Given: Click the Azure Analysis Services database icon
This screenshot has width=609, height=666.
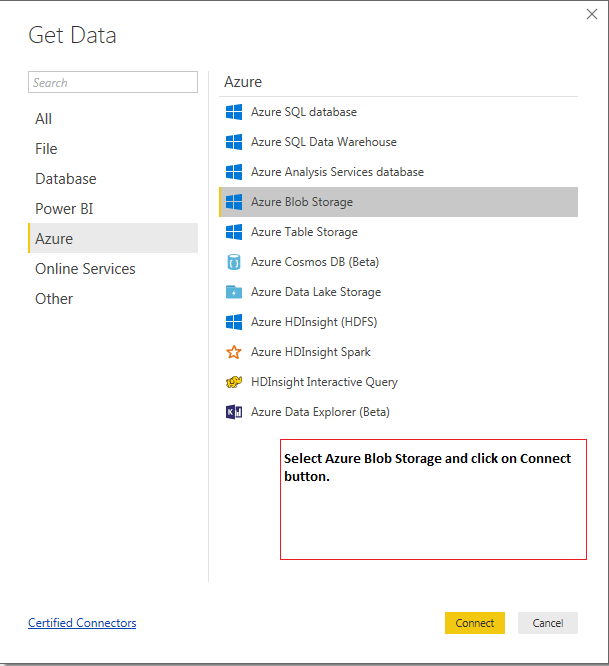Looking at the screenshot, I should click(234, 172).
